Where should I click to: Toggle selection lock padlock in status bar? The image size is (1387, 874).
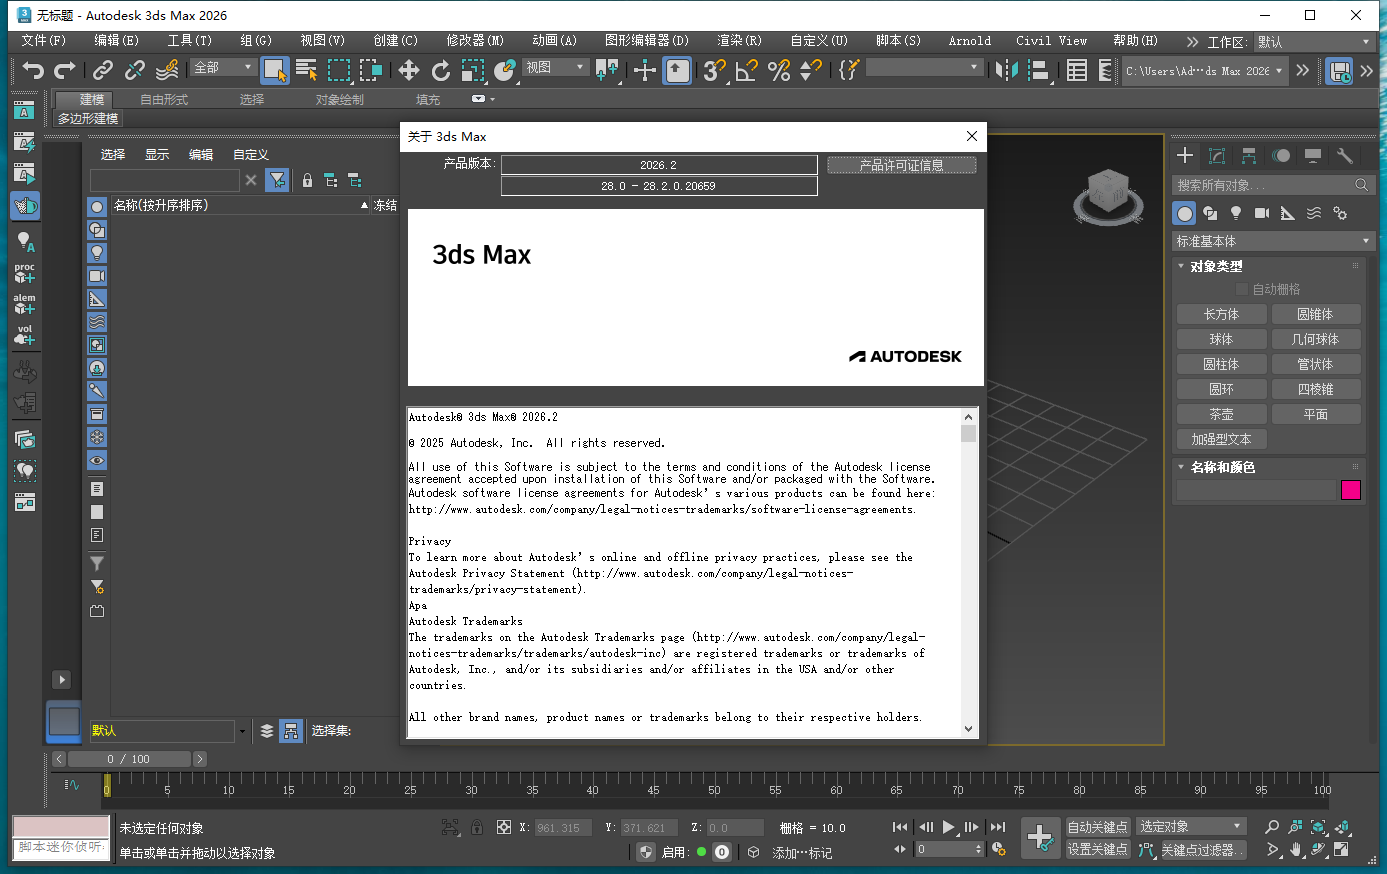tap(477, 827)
